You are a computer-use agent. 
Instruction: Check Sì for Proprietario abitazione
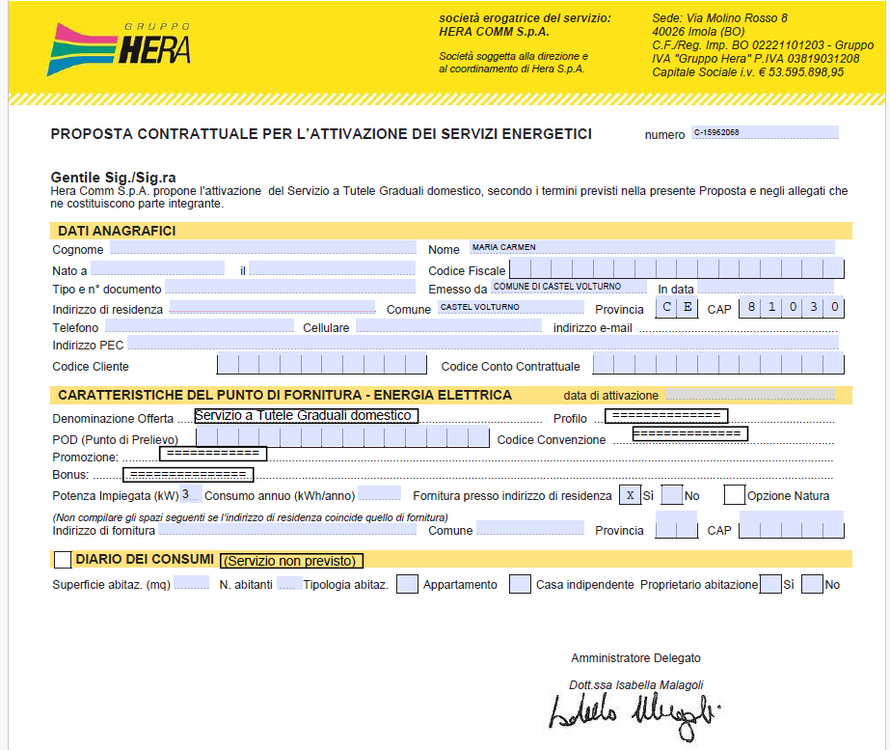pos(771,584)
